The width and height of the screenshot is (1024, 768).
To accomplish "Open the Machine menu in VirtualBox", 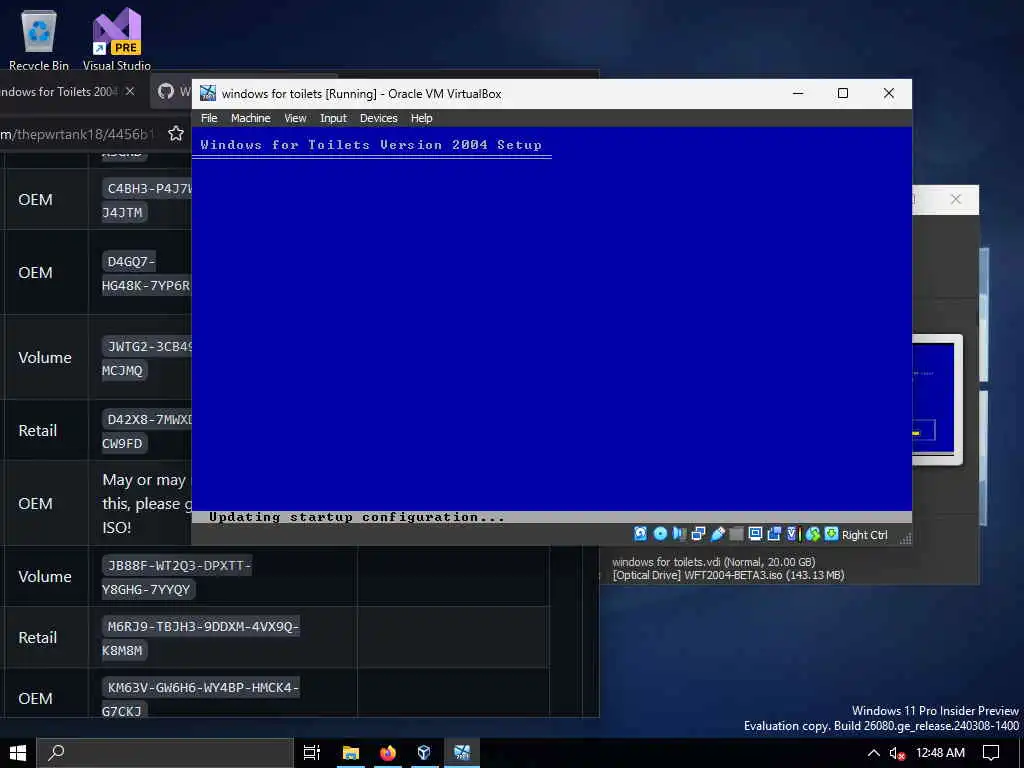I will point(250,118).
